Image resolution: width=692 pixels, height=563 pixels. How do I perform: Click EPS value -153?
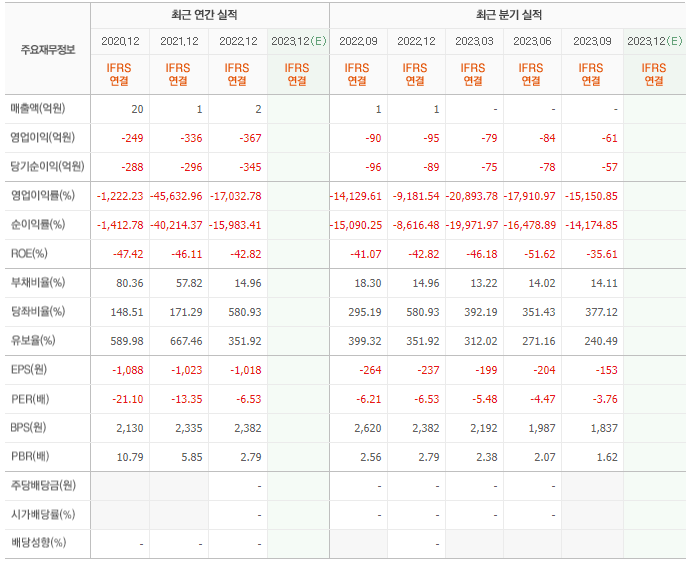[606, 370]
